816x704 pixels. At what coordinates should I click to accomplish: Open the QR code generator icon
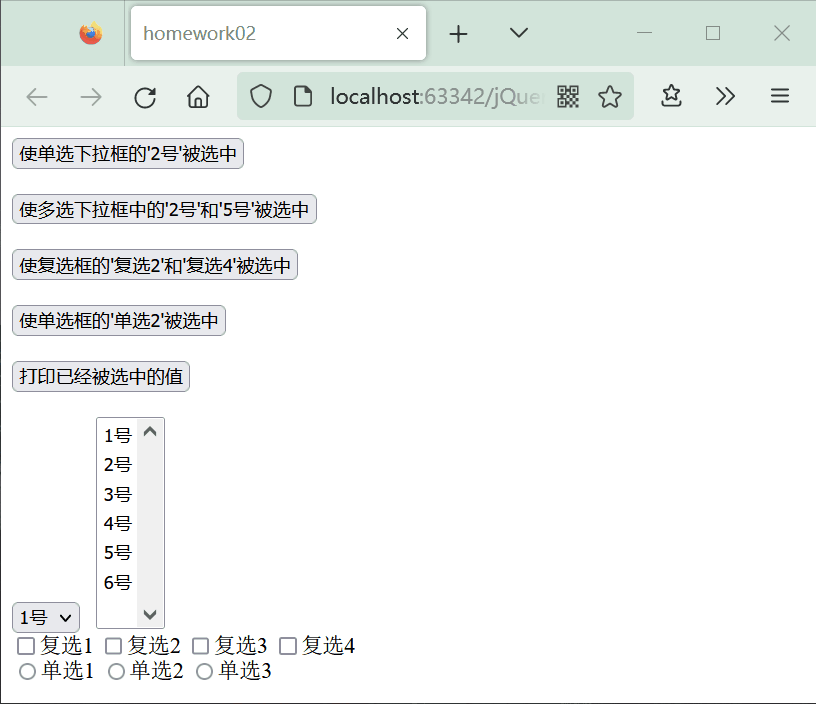click(x=568, y=96)
